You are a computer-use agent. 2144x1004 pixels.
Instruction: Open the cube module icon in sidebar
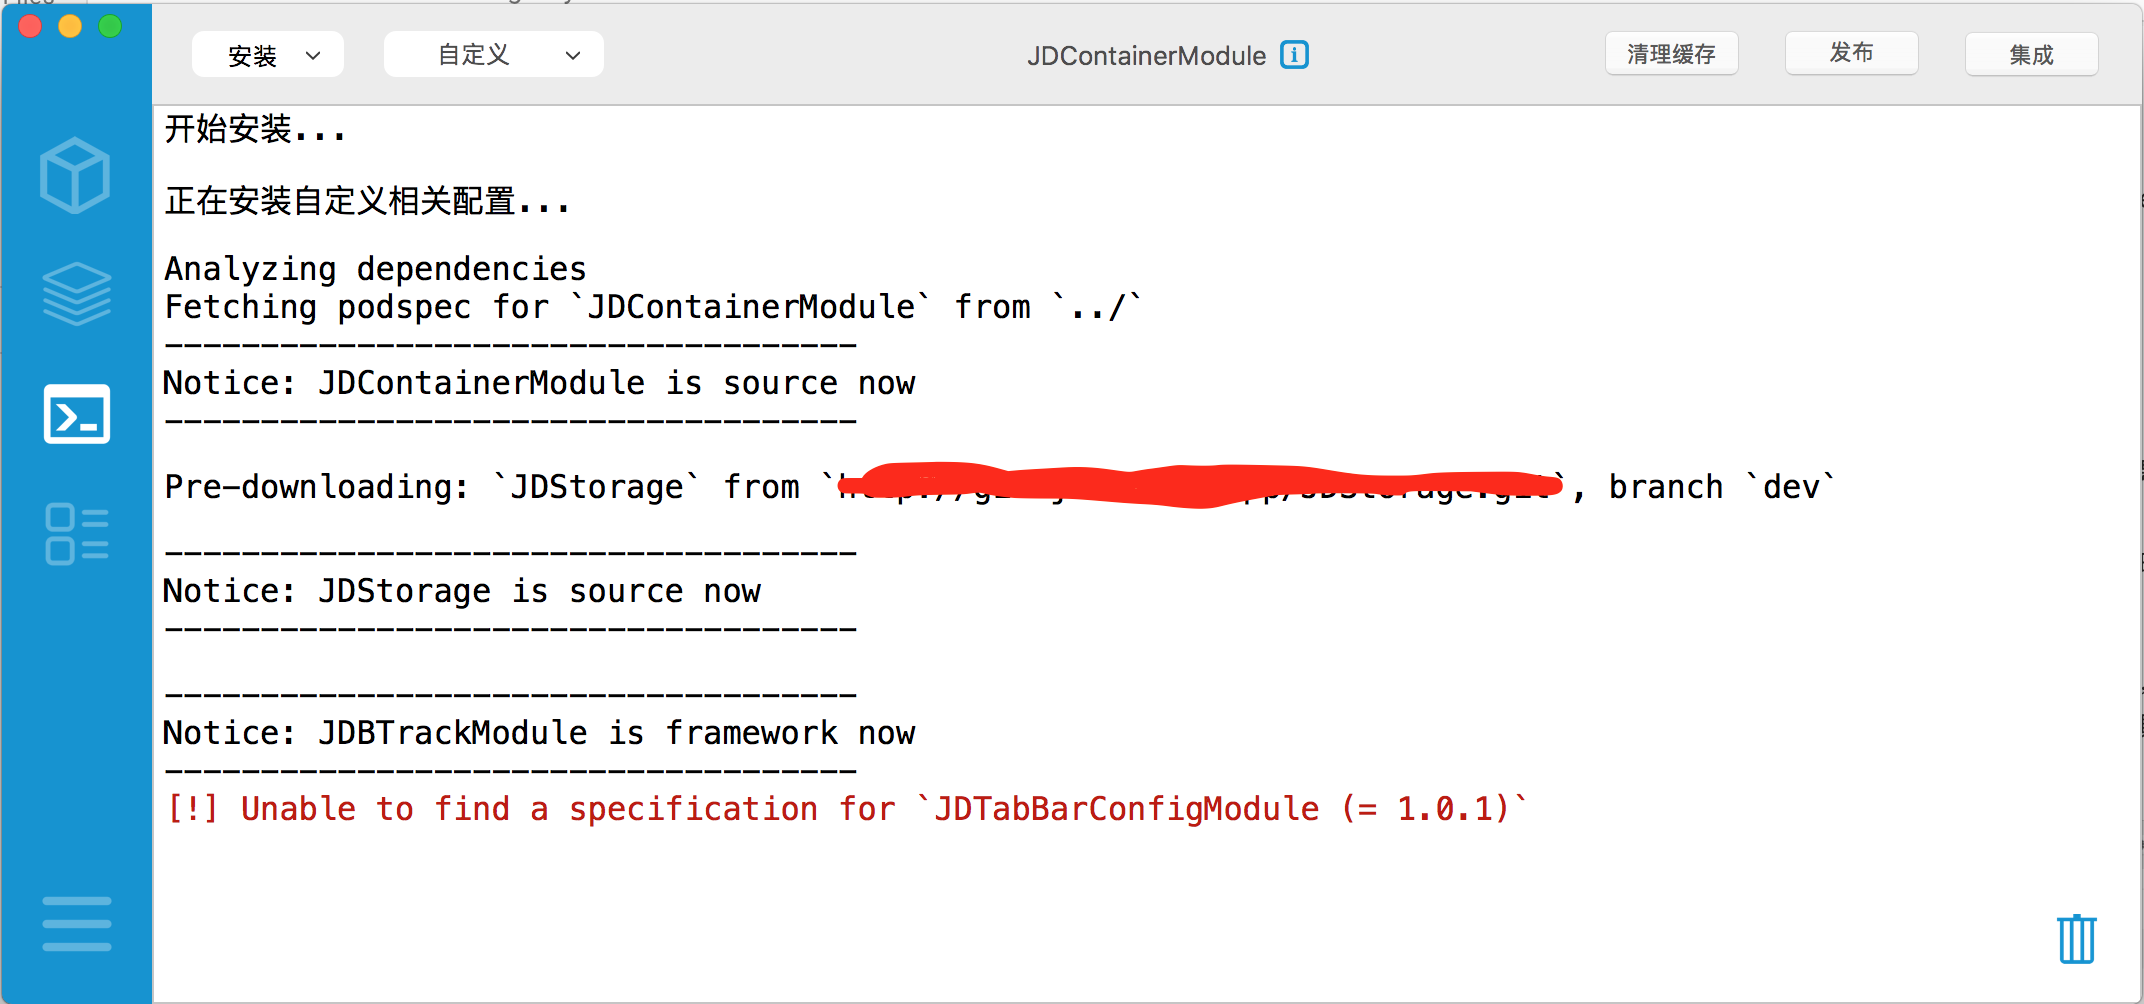75,176
